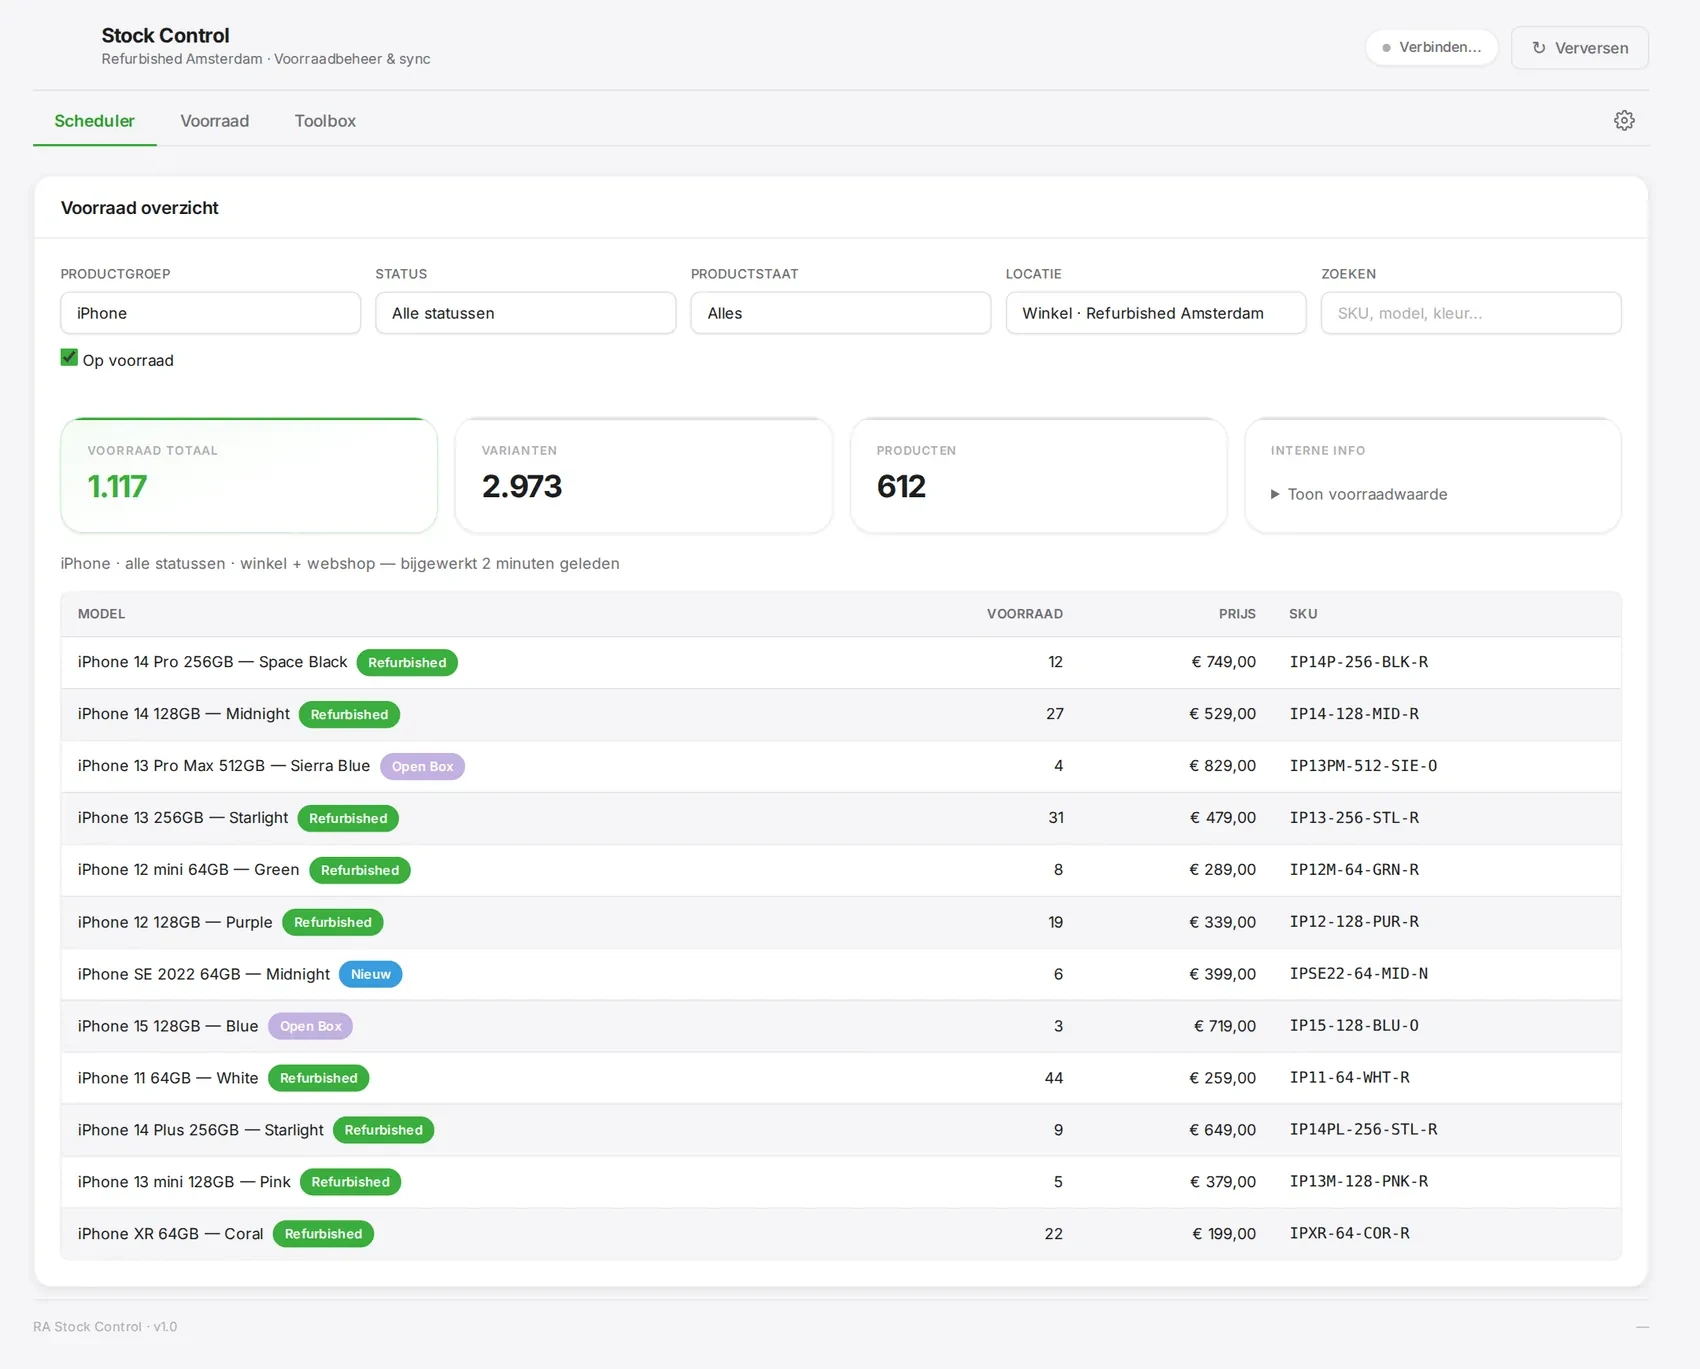This screenshot has height=1369, width=1700.
Task: Click the SKU column header
Action: (x=1303, y=614)
